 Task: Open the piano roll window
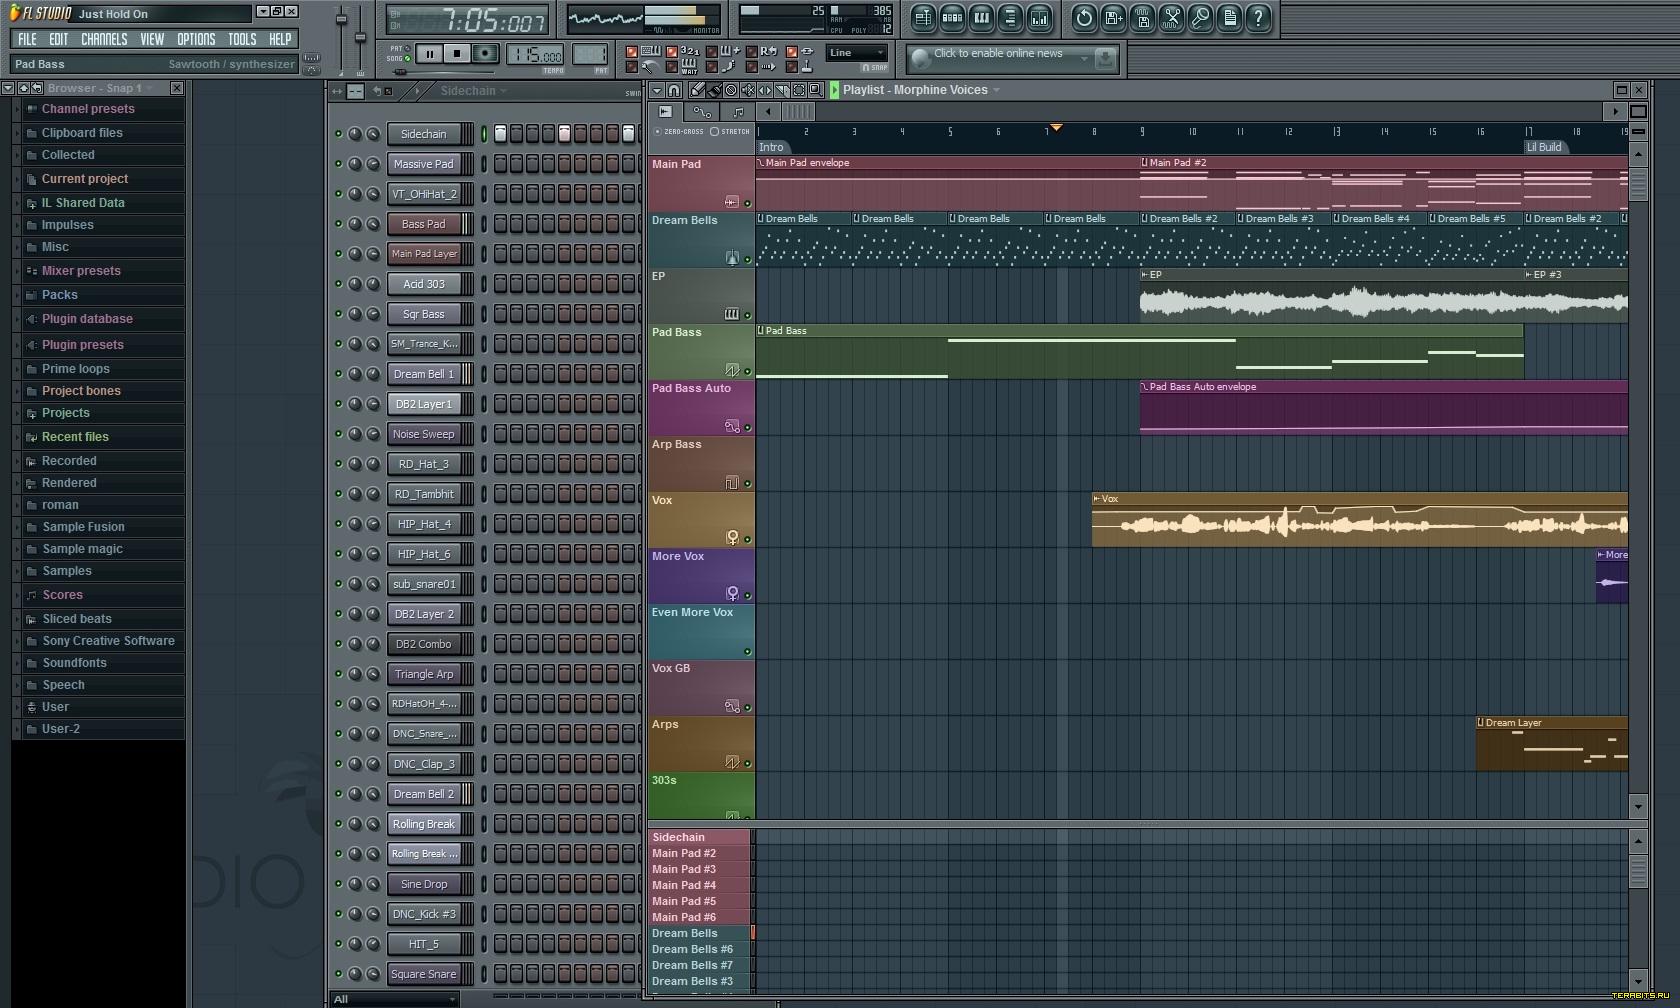(x=981, y=17)
